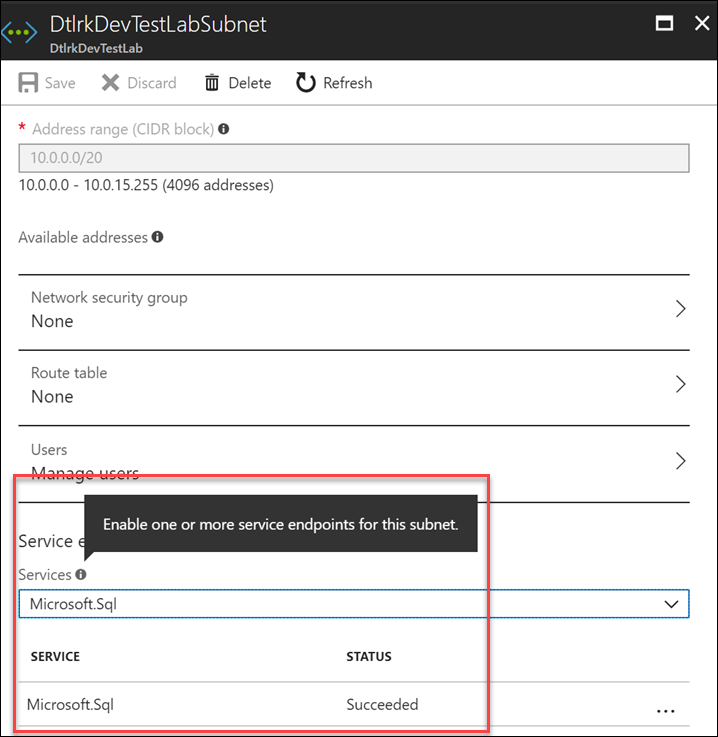Click the Save label text
Viewport: 718px width, 737px height.
tap(60, 83)
